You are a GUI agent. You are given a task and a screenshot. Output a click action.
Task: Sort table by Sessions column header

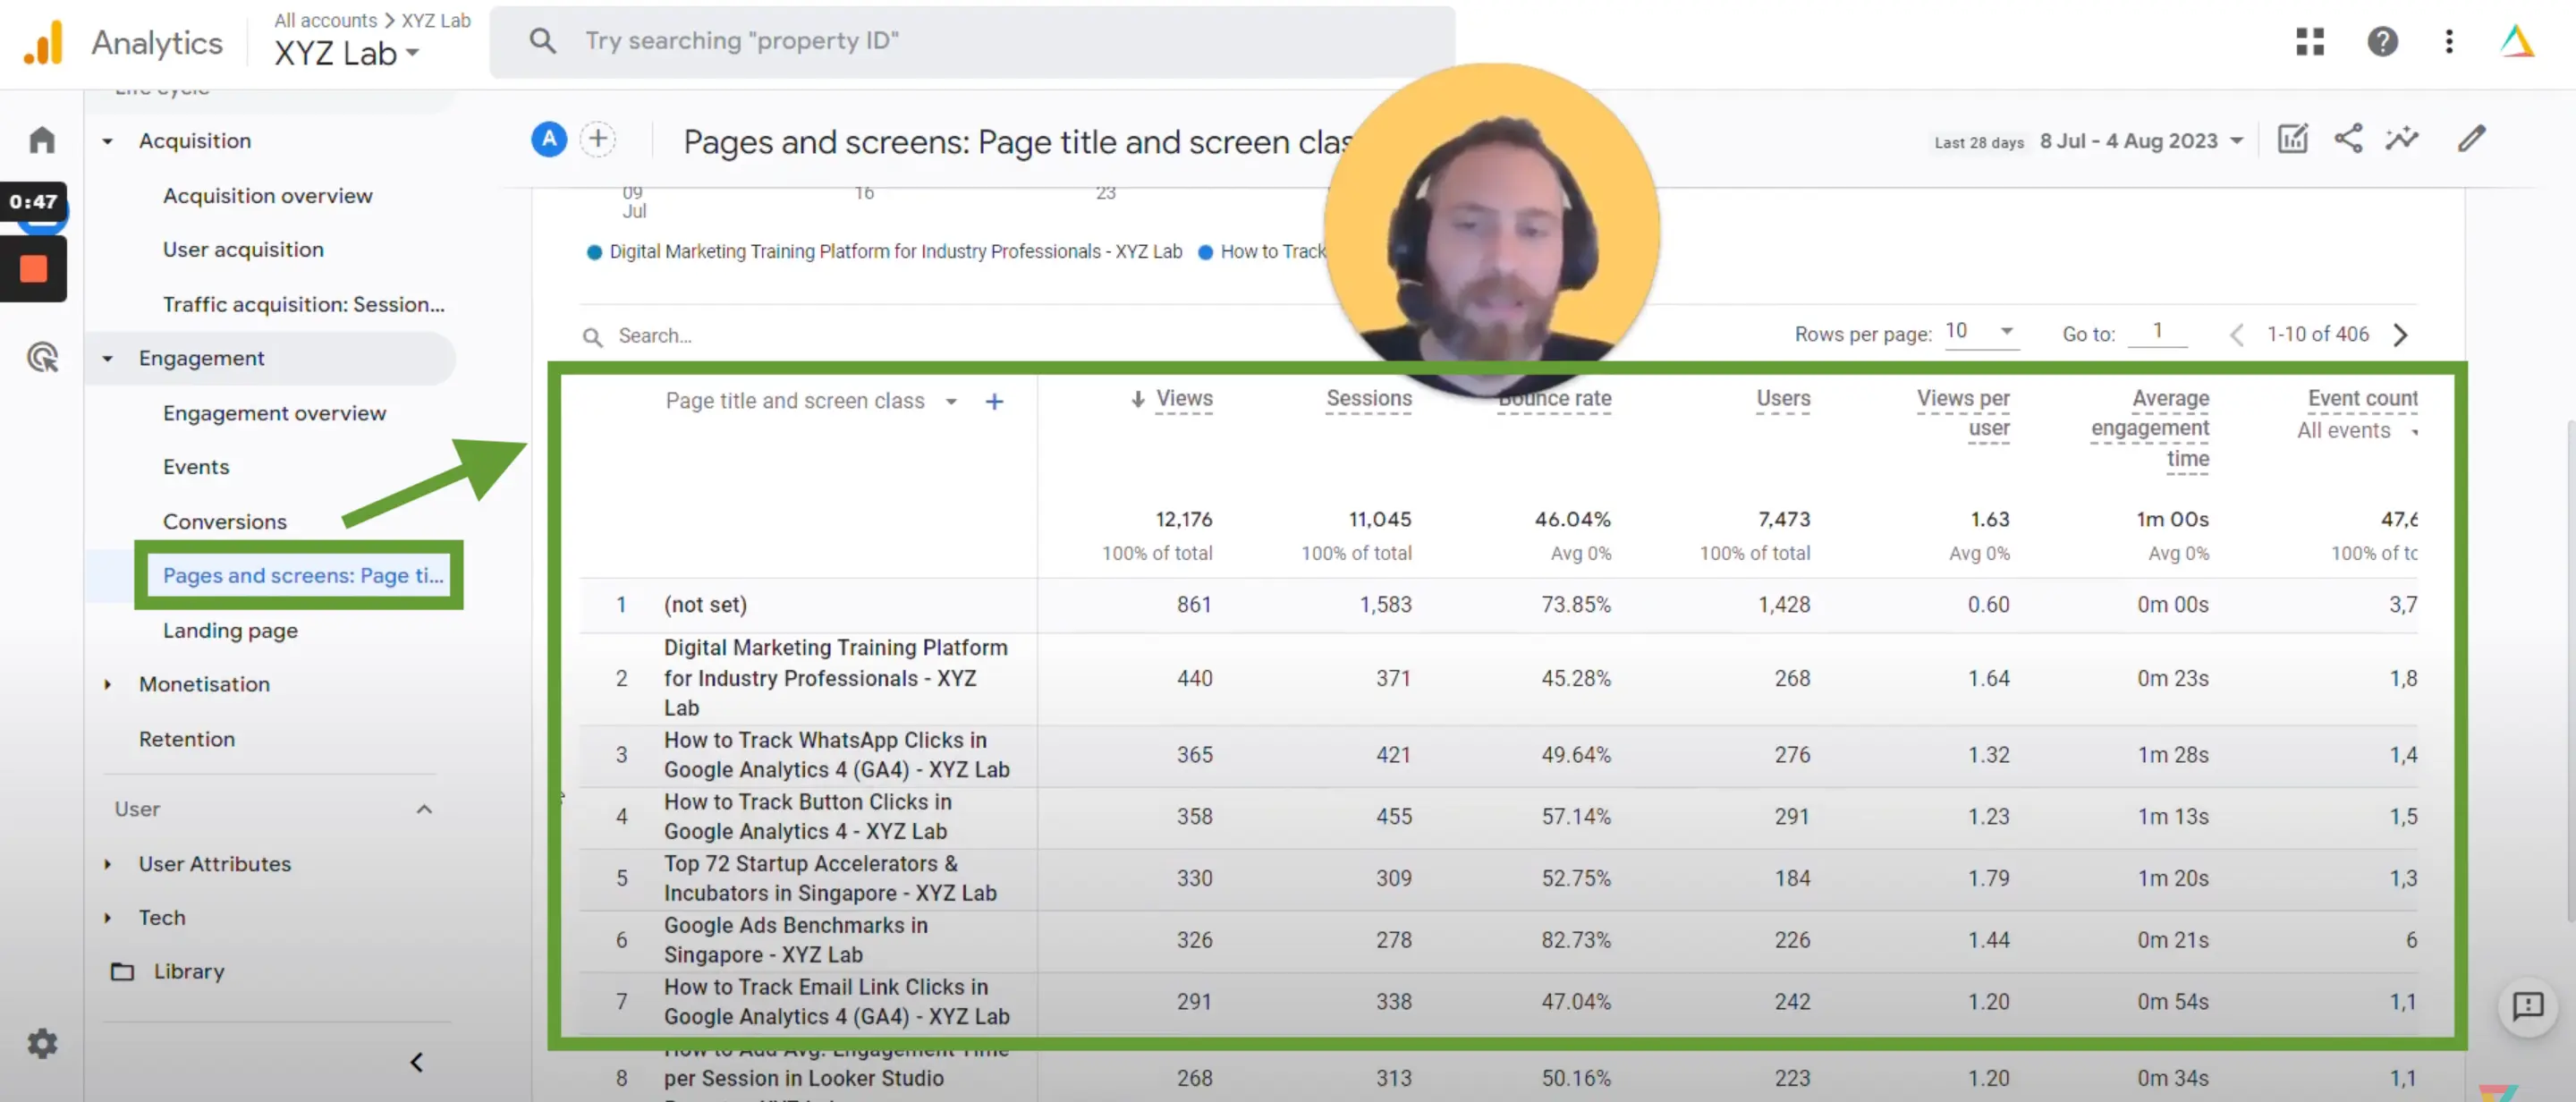[x=1368, y=398]
